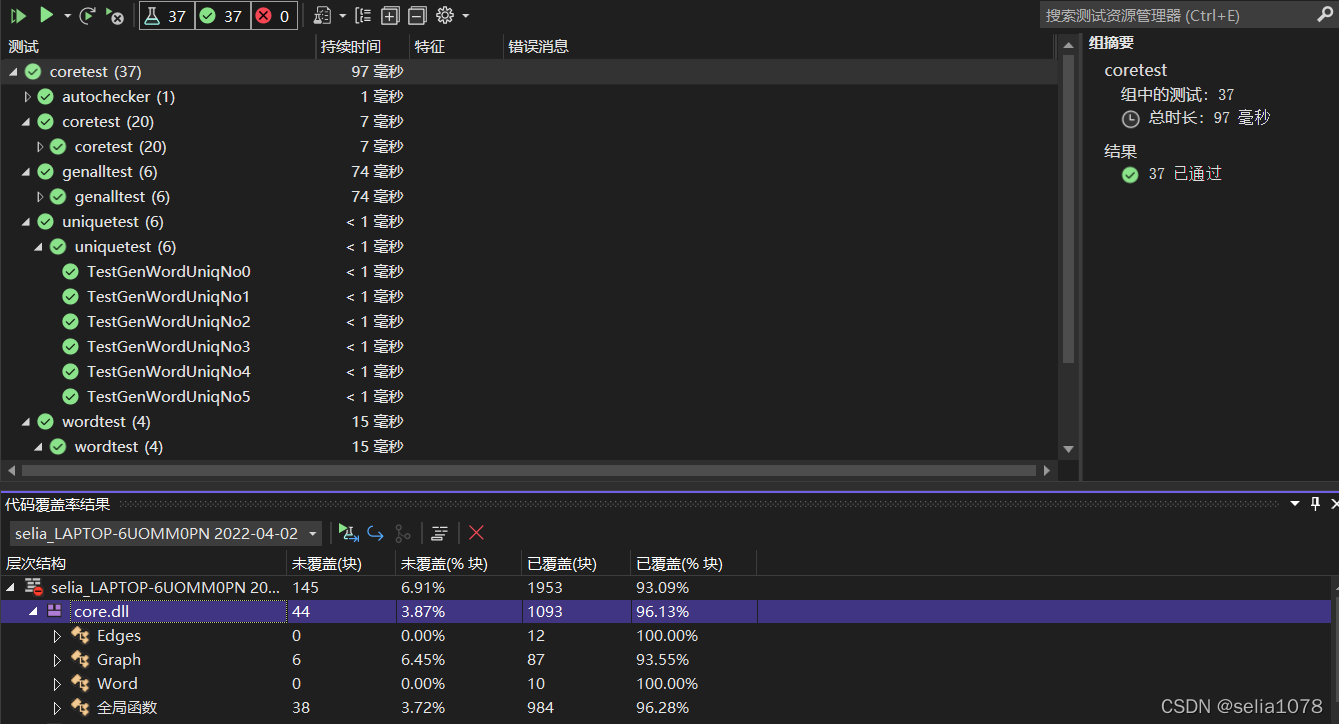
Task: Expand the Edges class node
Action: (x=57, y=636)
